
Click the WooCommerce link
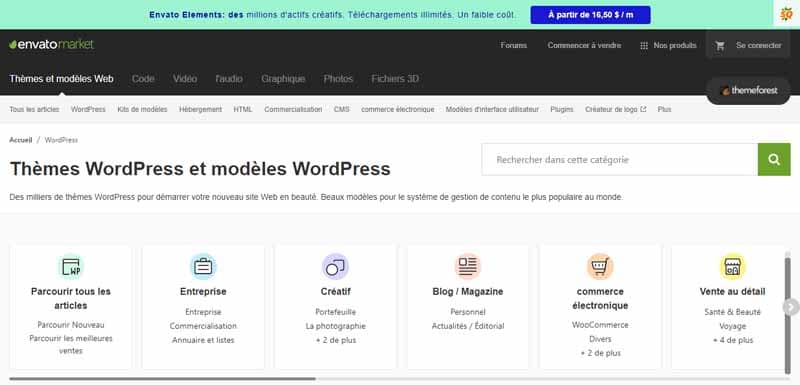(600, 325)
